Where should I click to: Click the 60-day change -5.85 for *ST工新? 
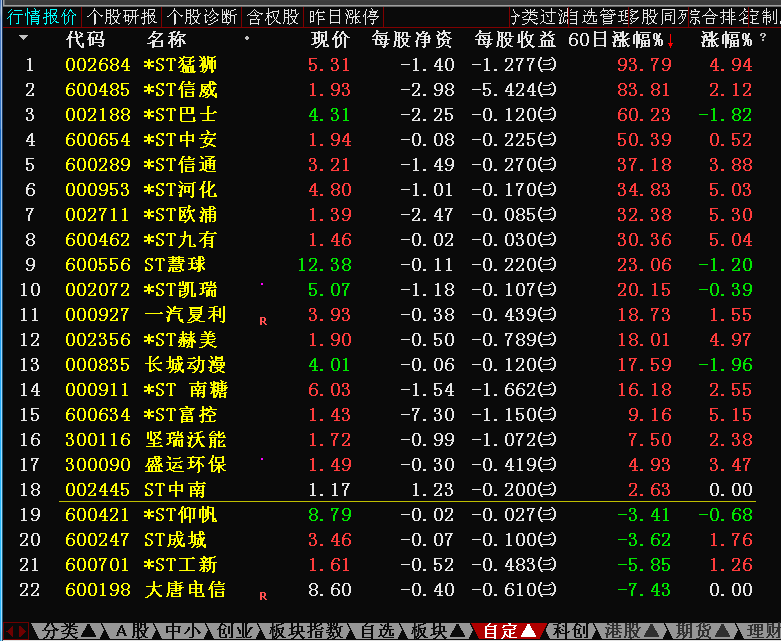644,565
